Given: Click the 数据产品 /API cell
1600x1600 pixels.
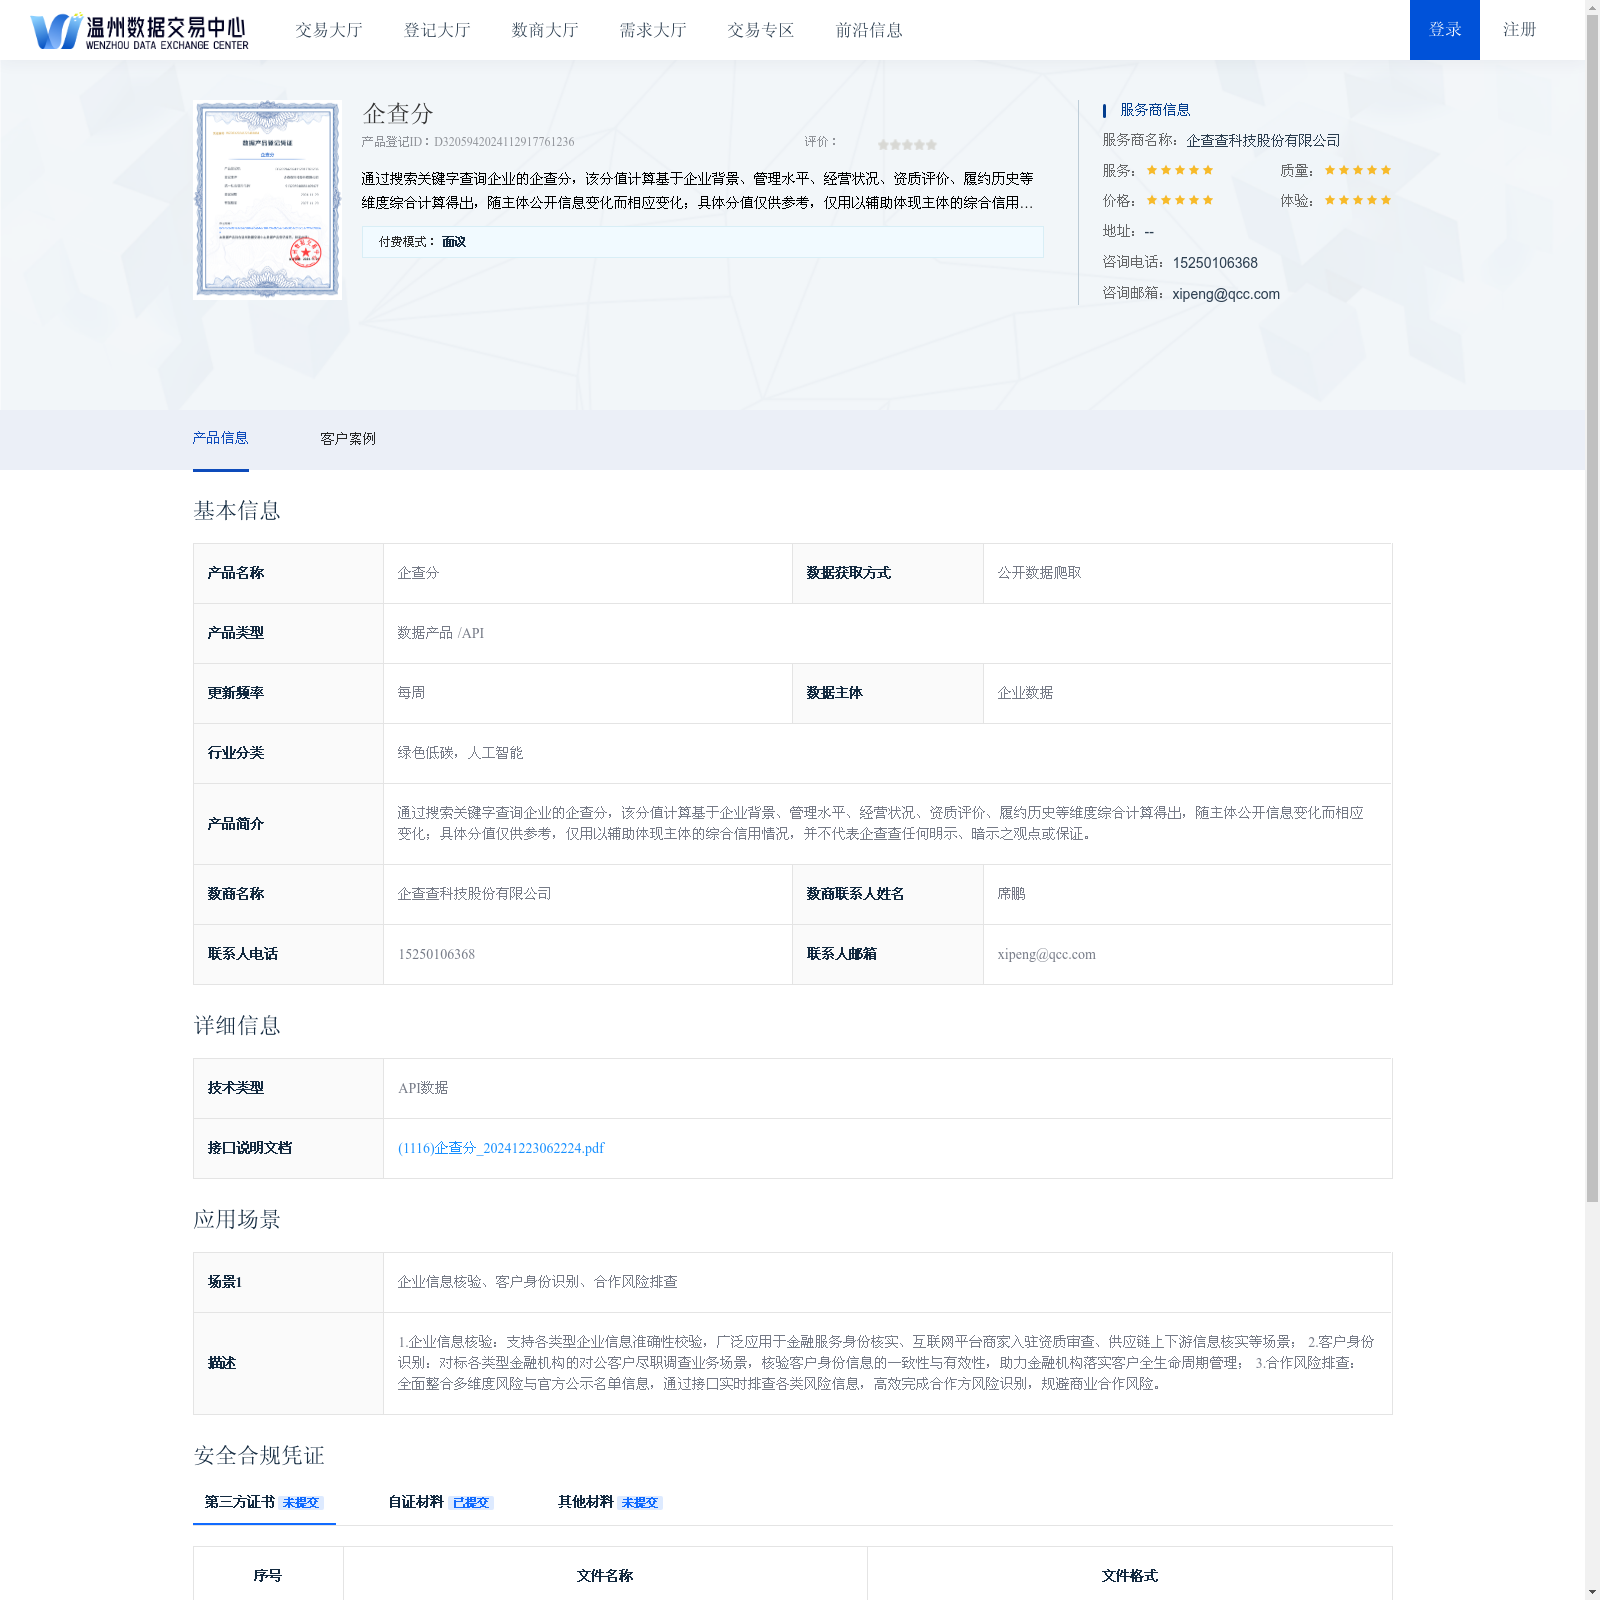Looking at the screenshot, I should [x=887, y=633].
